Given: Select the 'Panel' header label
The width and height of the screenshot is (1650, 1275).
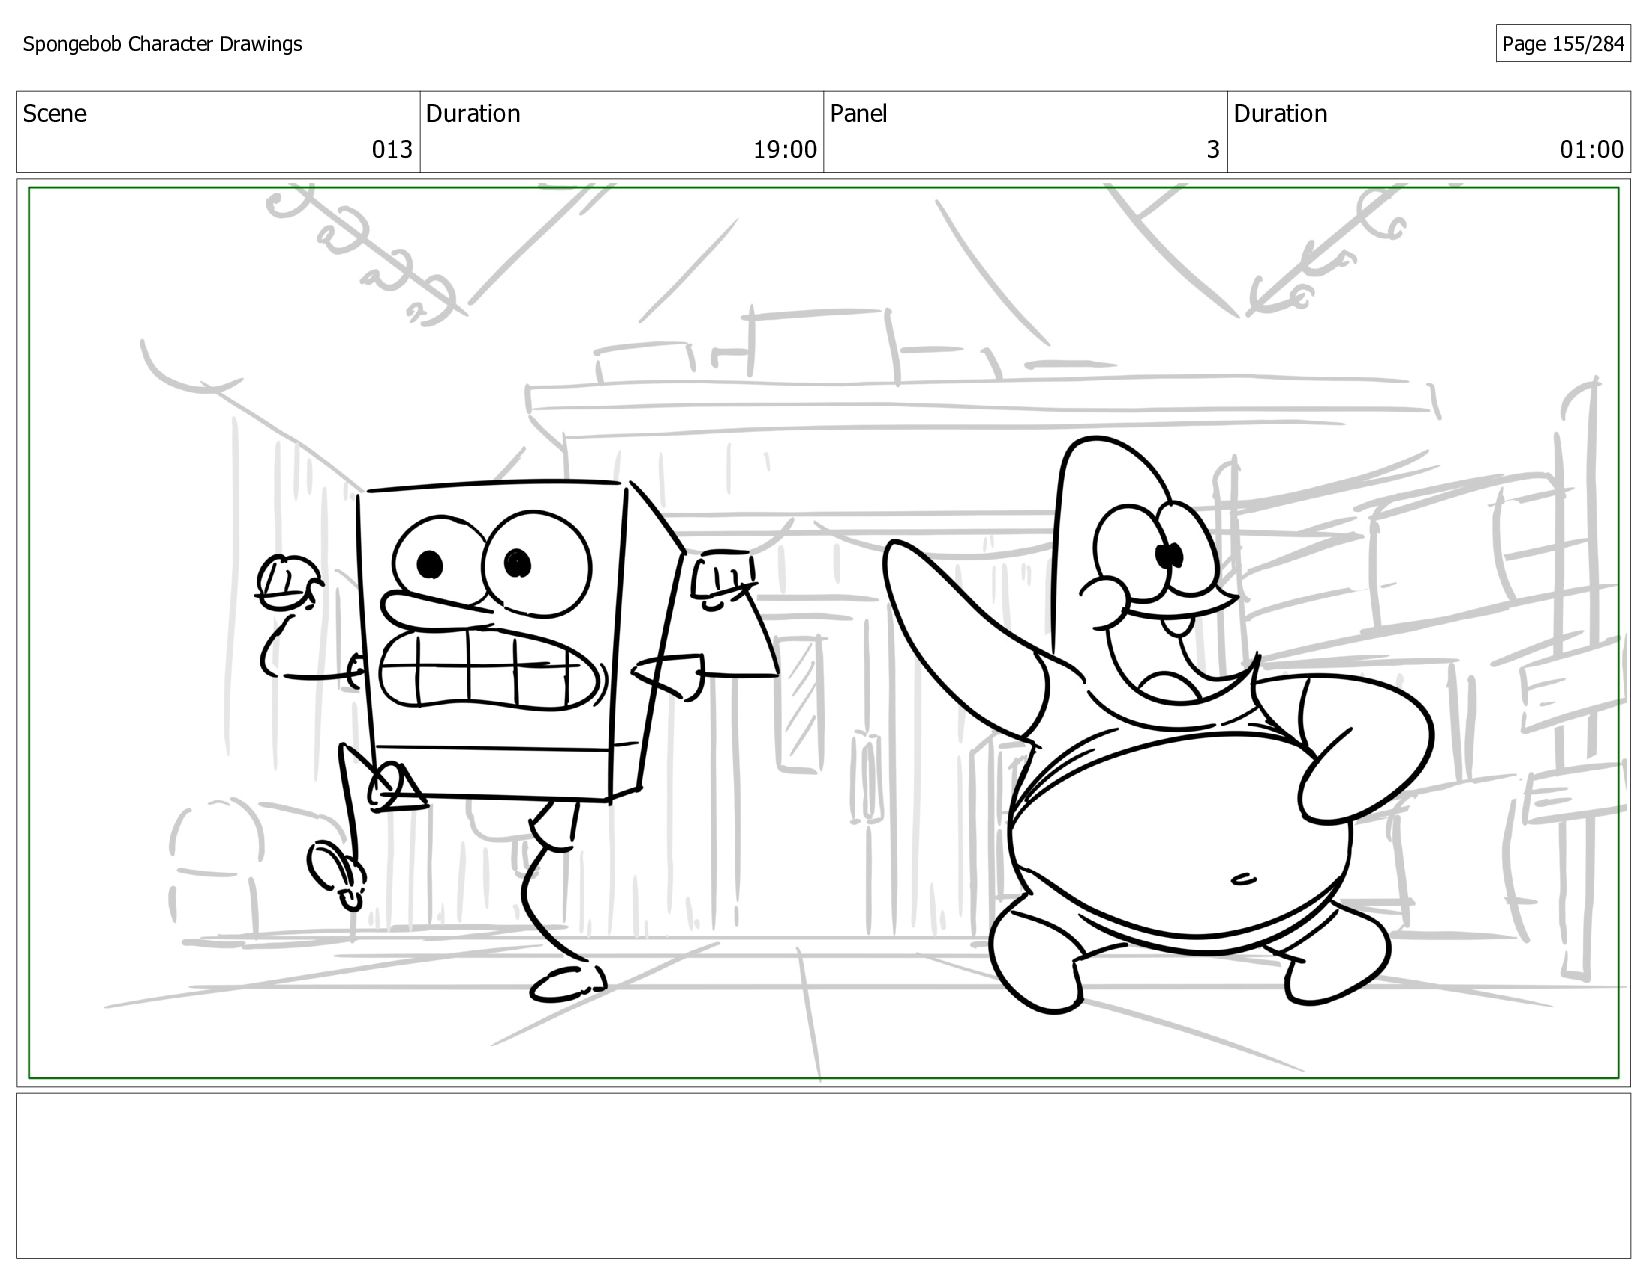Looking at the screenshot, I should (859, 114).
